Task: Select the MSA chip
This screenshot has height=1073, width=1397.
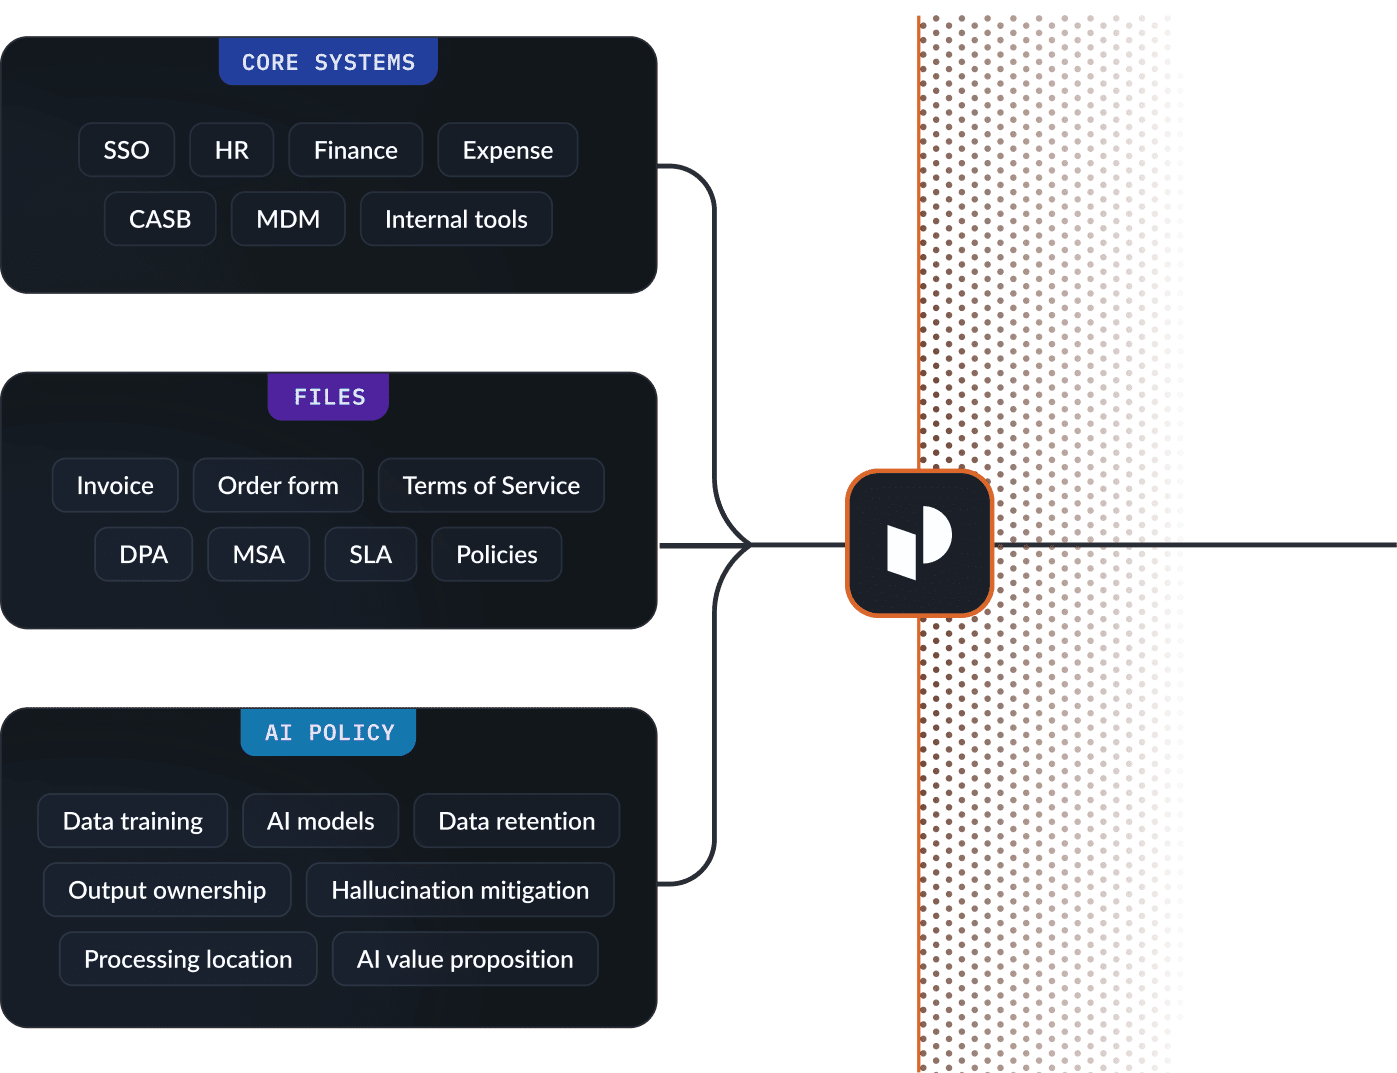Action: (259, 554)
